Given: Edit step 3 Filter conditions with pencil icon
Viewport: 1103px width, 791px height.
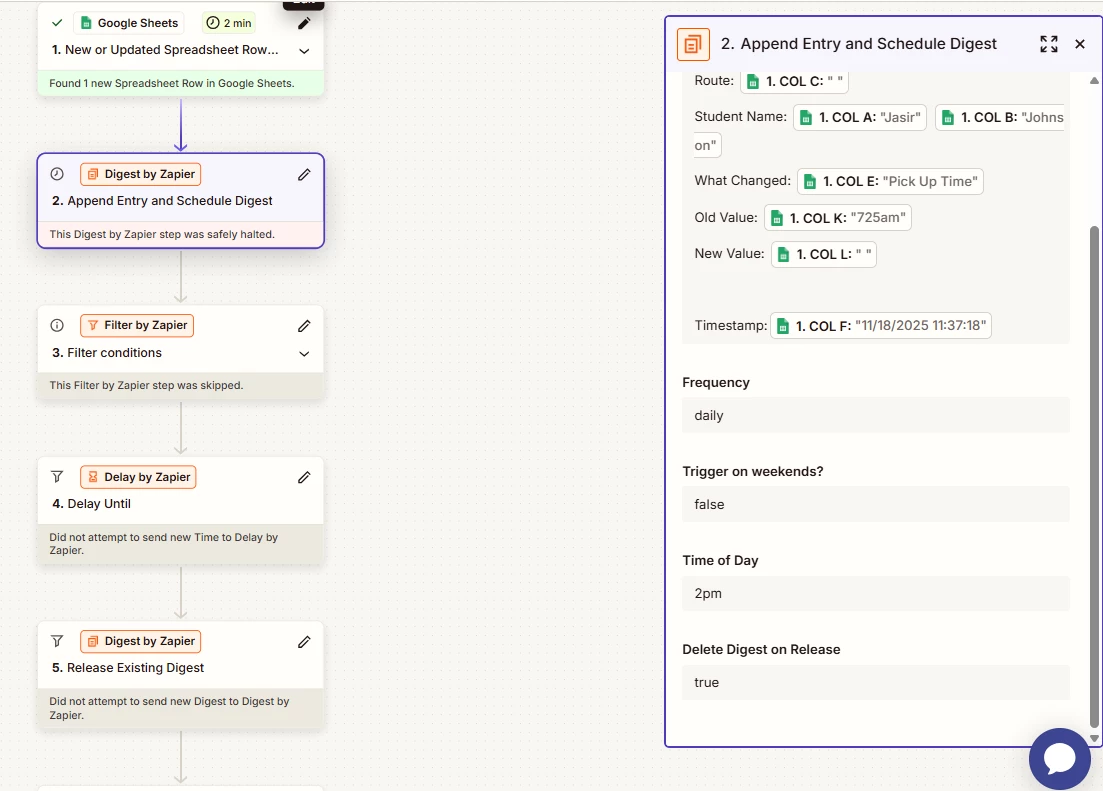Looking at the screenshot, I should pos(304,326).
